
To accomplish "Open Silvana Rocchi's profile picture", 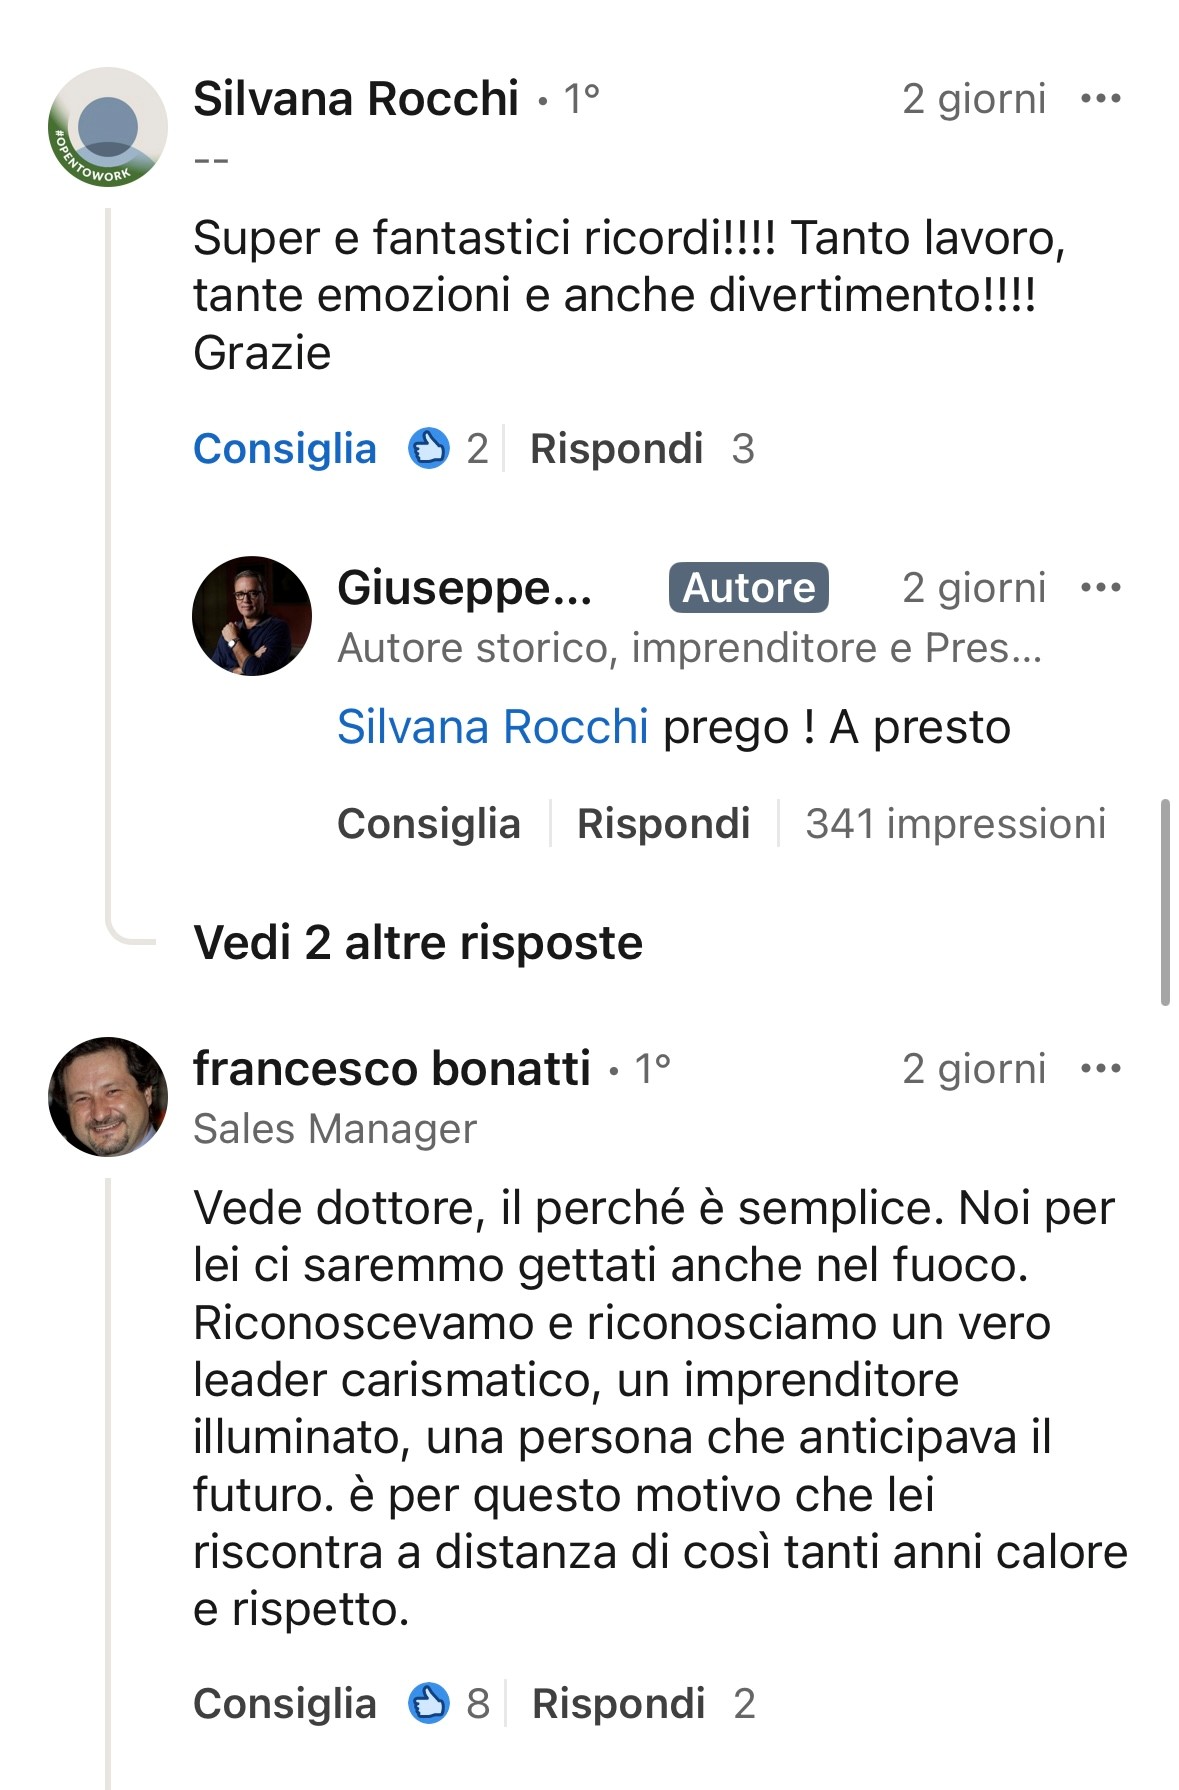I will tap(108, 127).
